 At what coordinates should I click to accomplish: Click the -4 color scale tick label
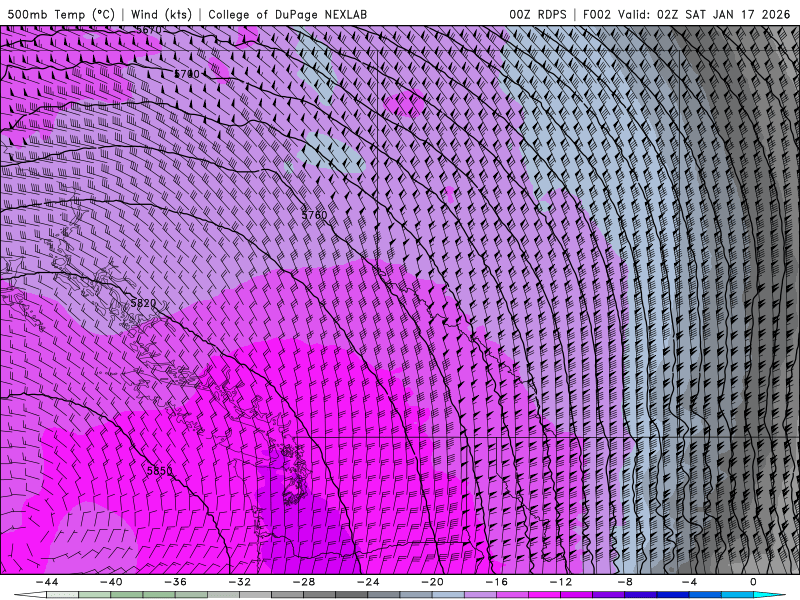tap(689, 582)
